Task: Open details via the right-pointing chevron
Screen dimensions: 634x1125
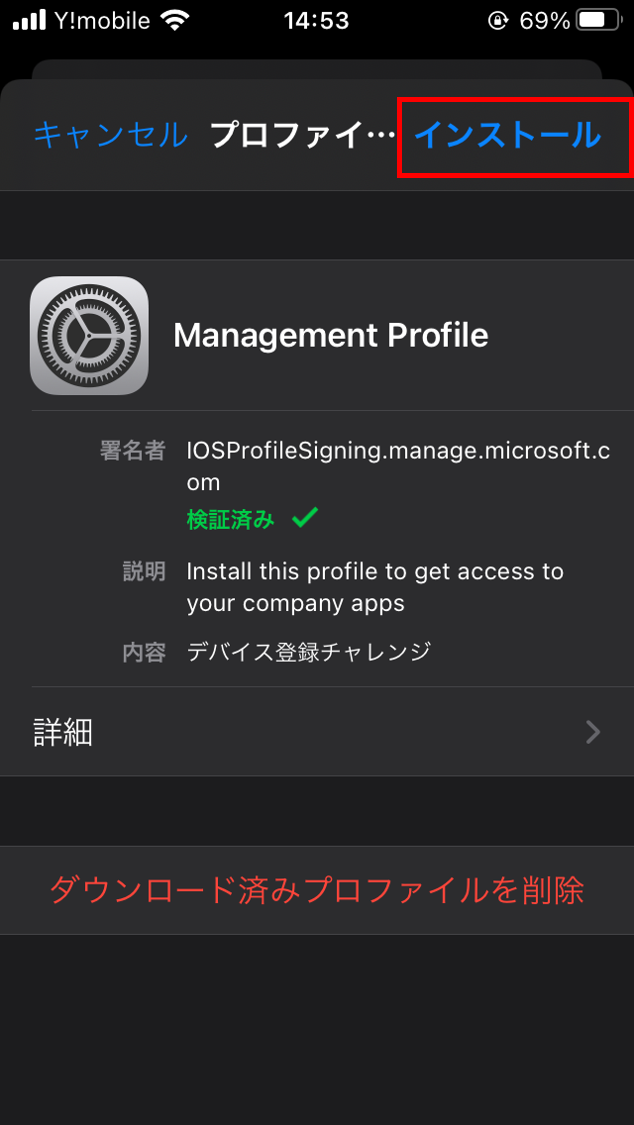Action: [x=595, y=733]
